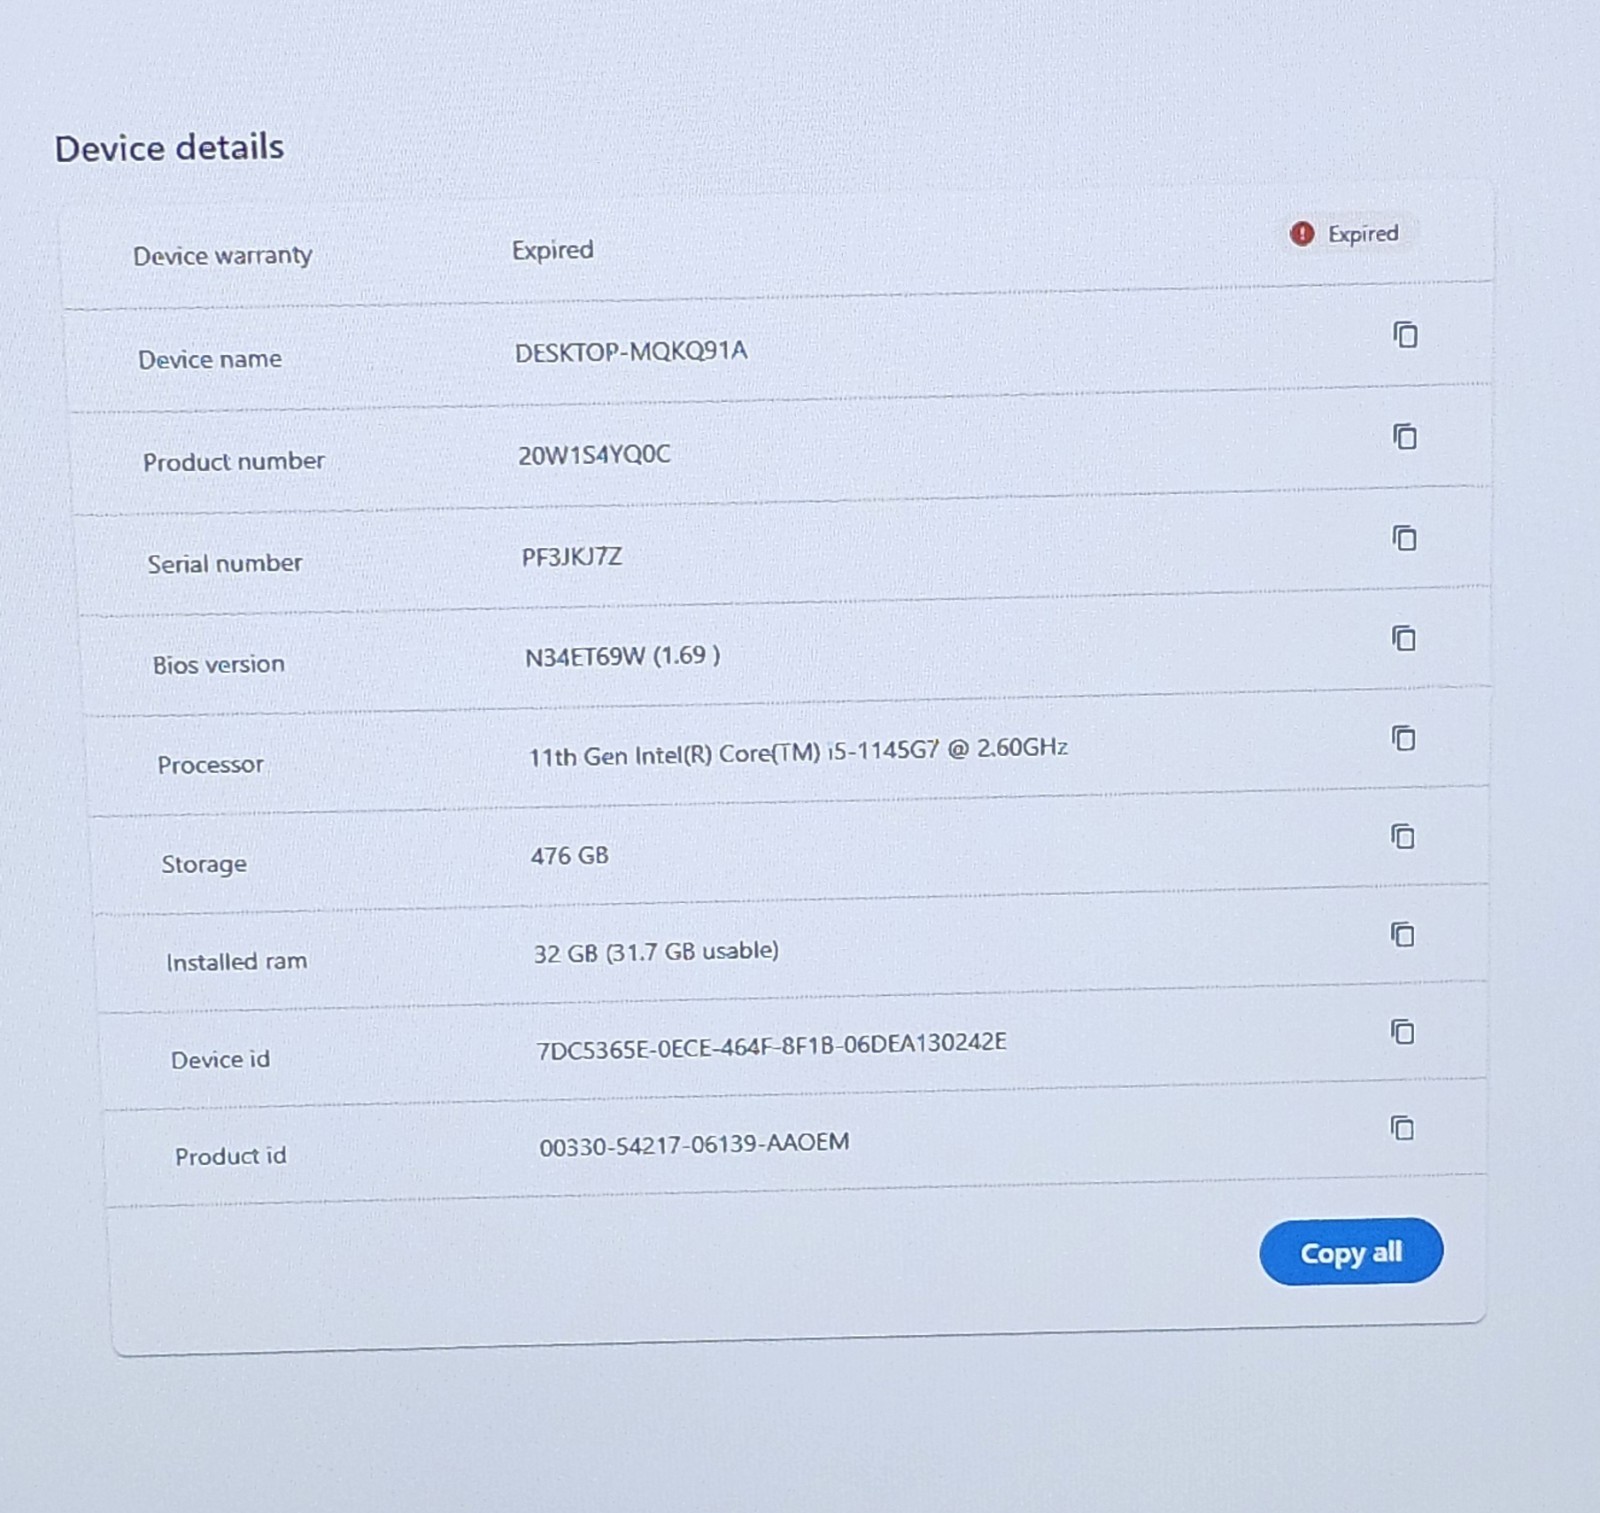This screenshot has width=1600, height=1513.
Task: Click storage value 476 GB
Action: [569, 856]
